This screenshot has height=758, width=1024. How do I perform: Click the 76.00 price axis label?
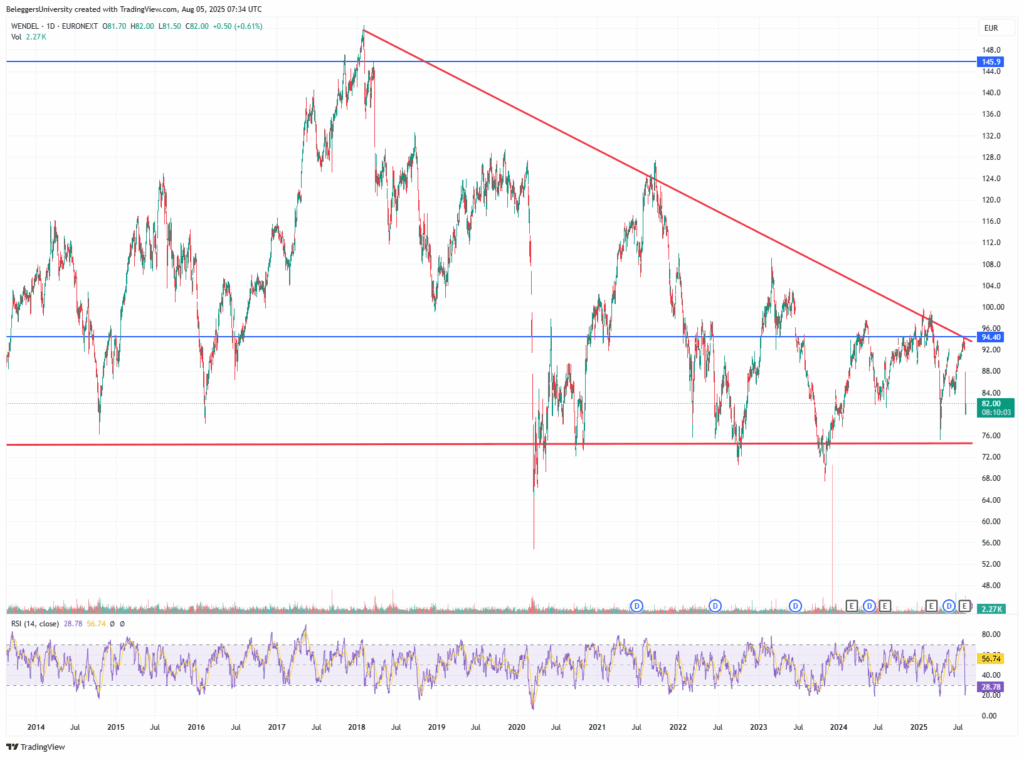coord(991,435)
